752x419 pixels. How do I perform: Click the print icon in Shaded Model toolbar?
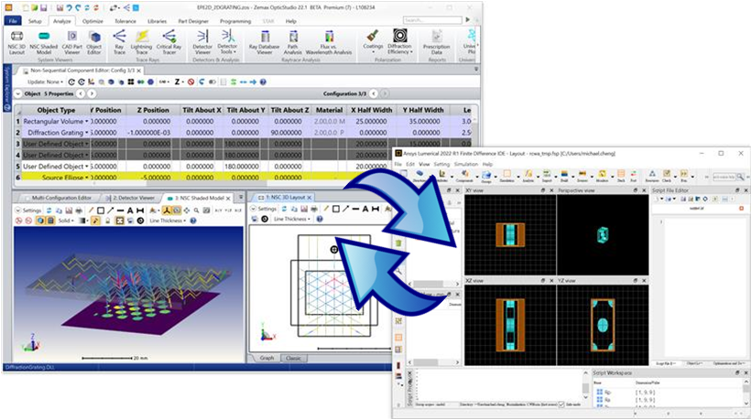tap(79, 210)
